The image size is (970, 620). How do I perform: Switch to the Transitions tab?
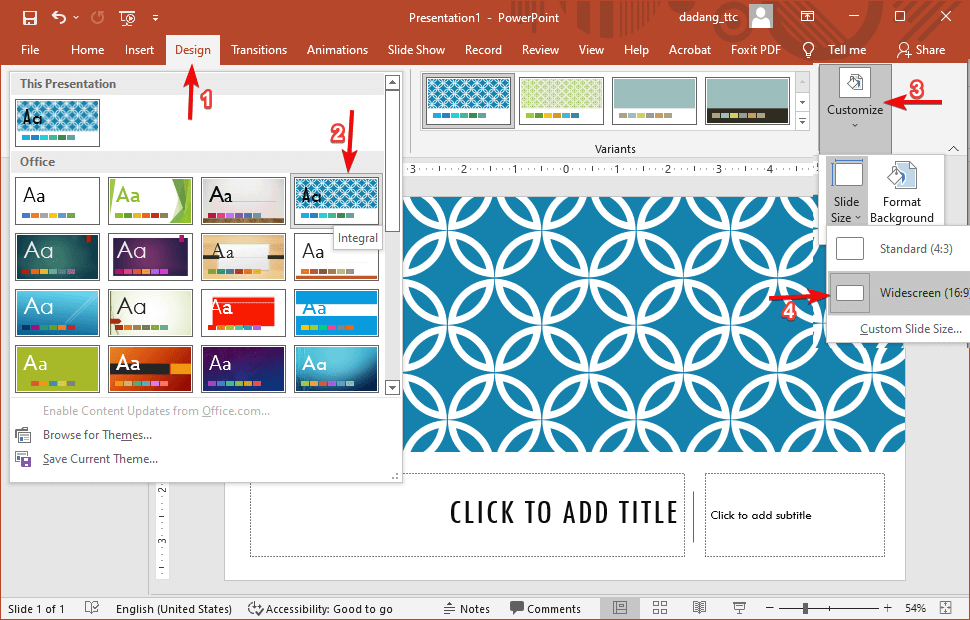(258, 49)
